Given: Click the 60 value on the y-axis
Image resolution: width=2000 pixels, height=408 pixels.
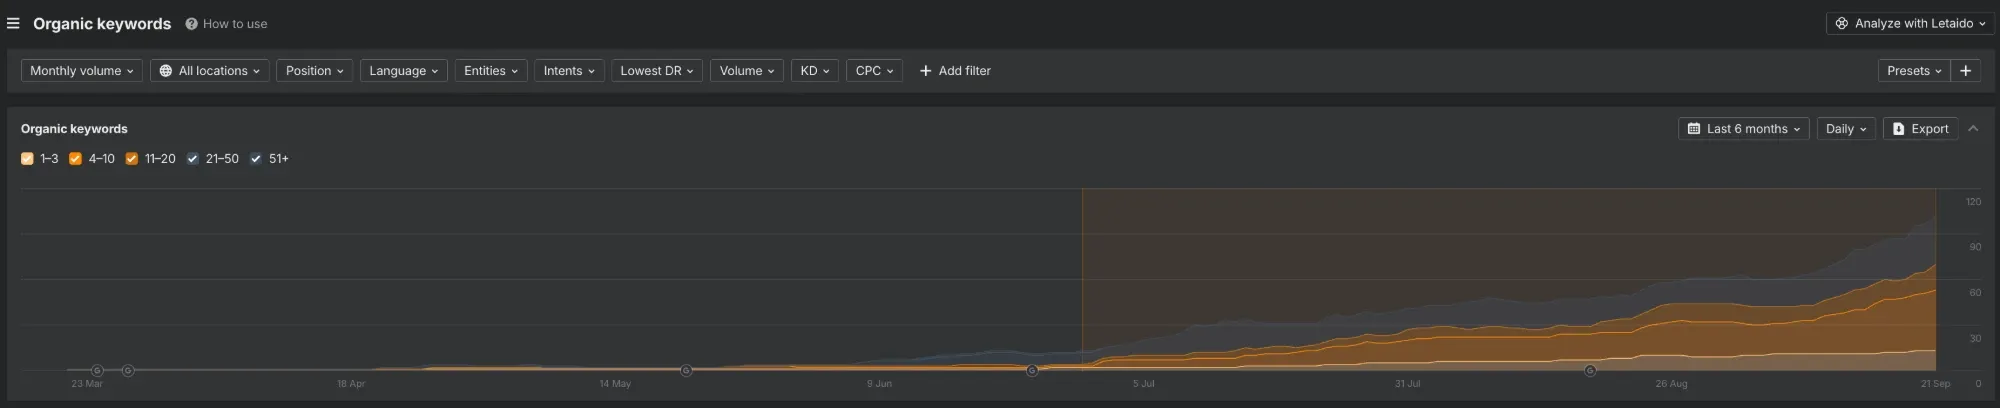Looking at the screenshot, I should [1975, 293].
